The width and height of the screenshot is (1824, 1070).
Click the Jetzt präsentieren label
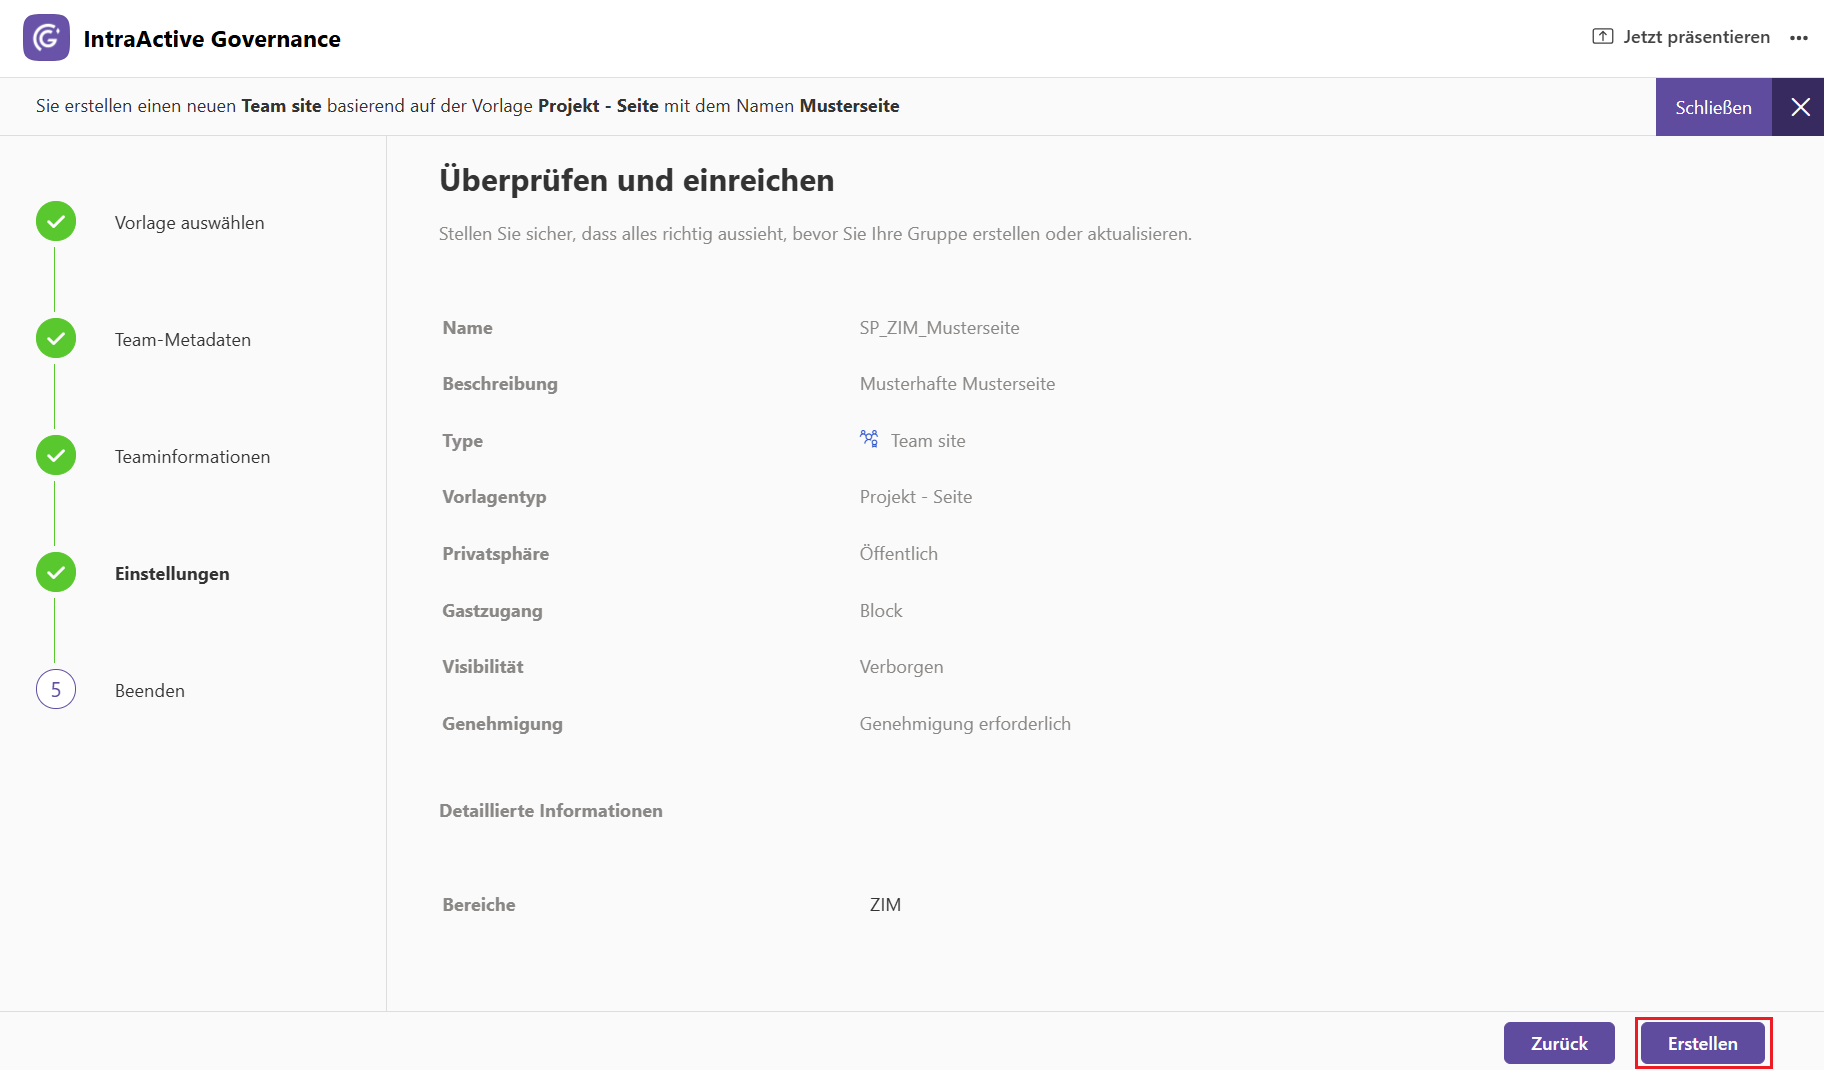[1697, 37]
